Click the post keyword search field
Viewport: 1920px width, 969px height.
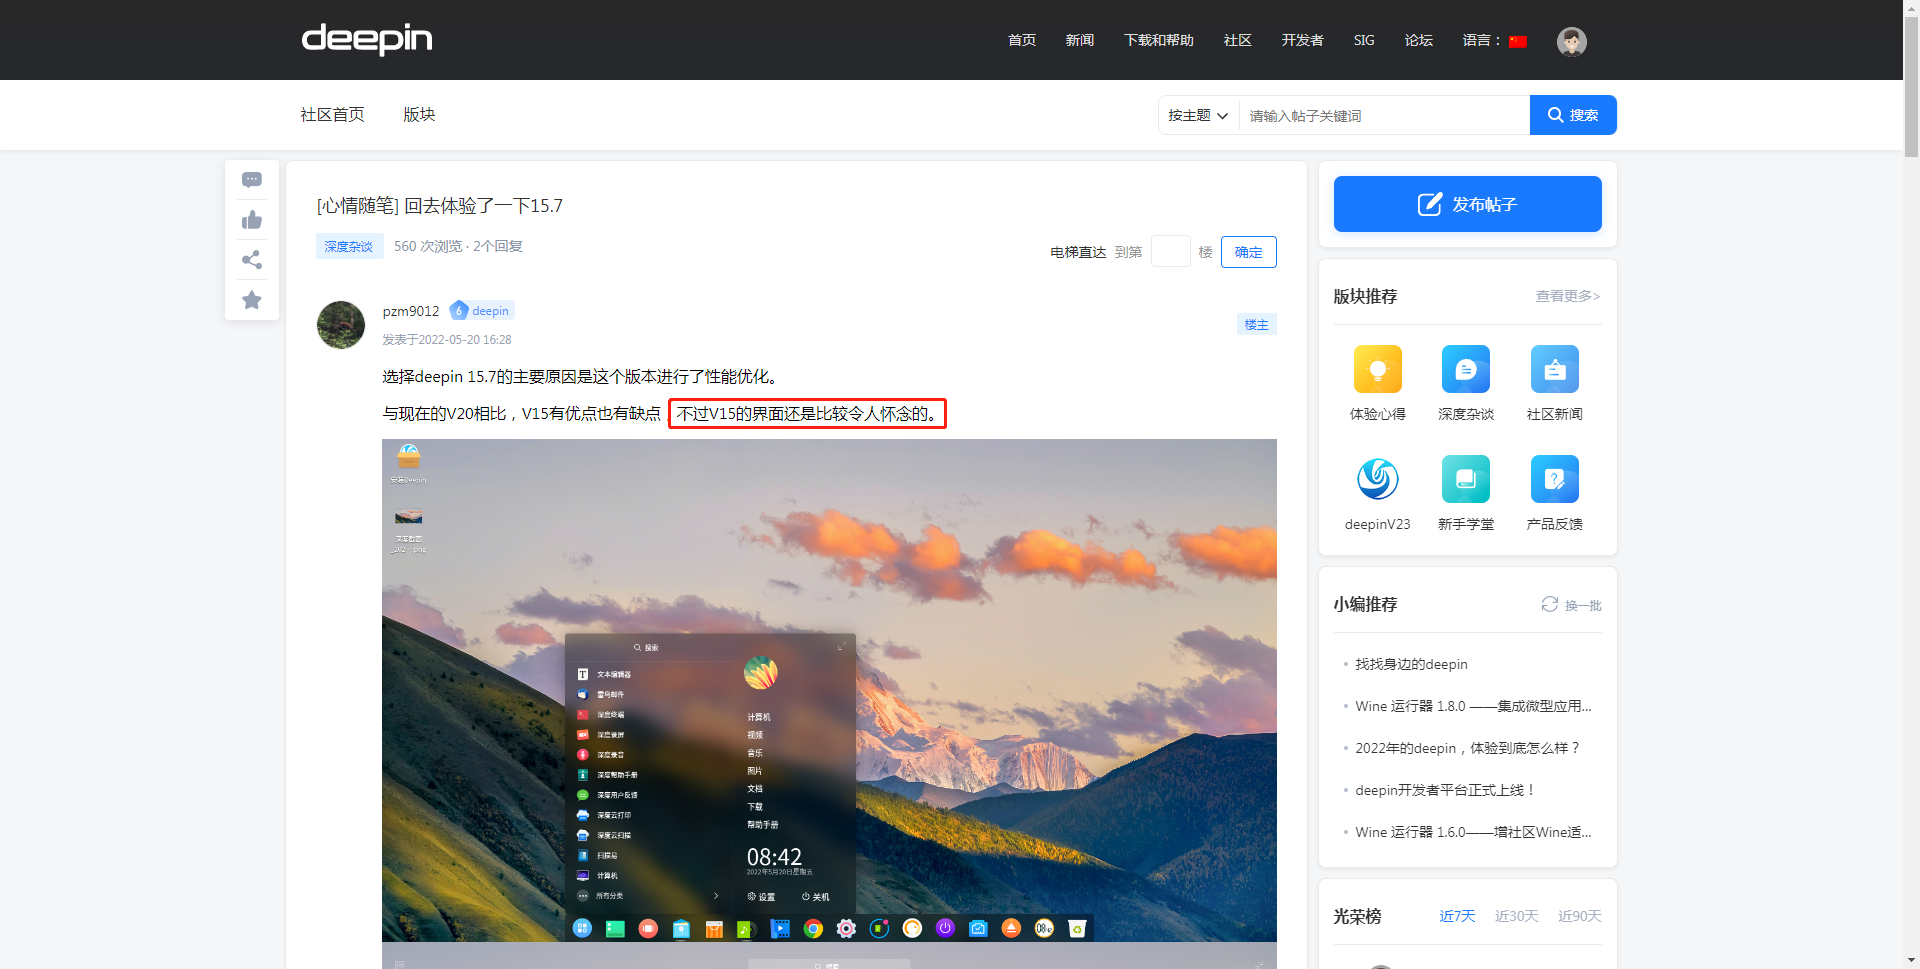[1384, 116]
